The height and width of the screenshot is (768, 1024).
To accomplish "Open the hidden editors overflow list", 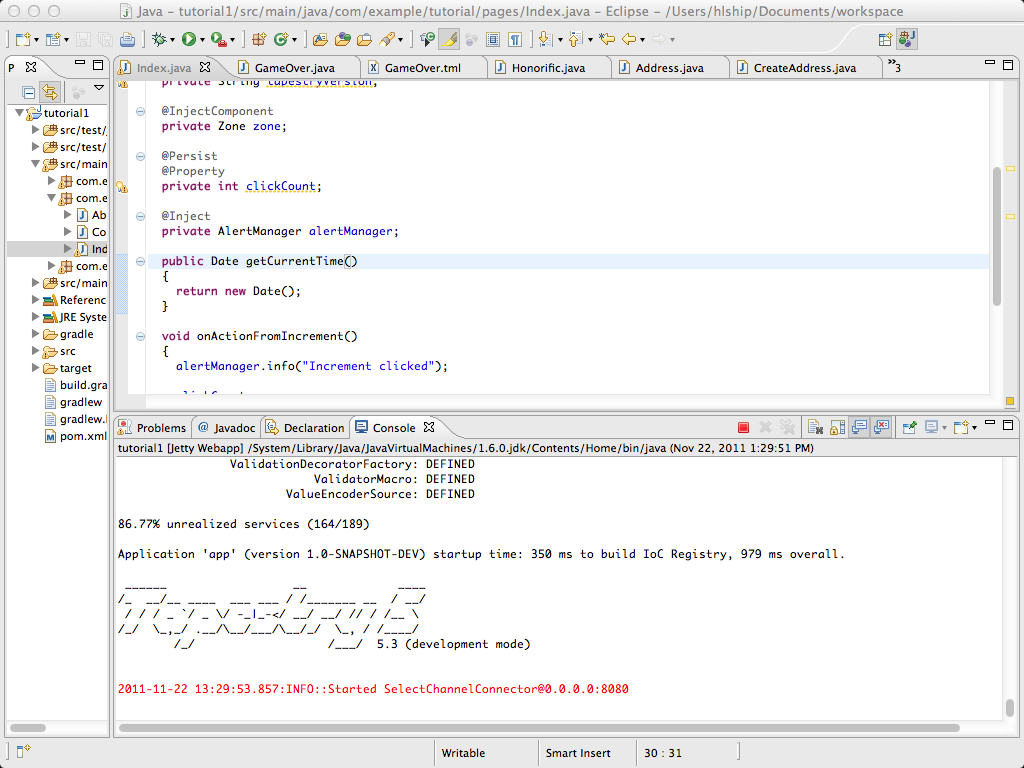I will 894,66.
